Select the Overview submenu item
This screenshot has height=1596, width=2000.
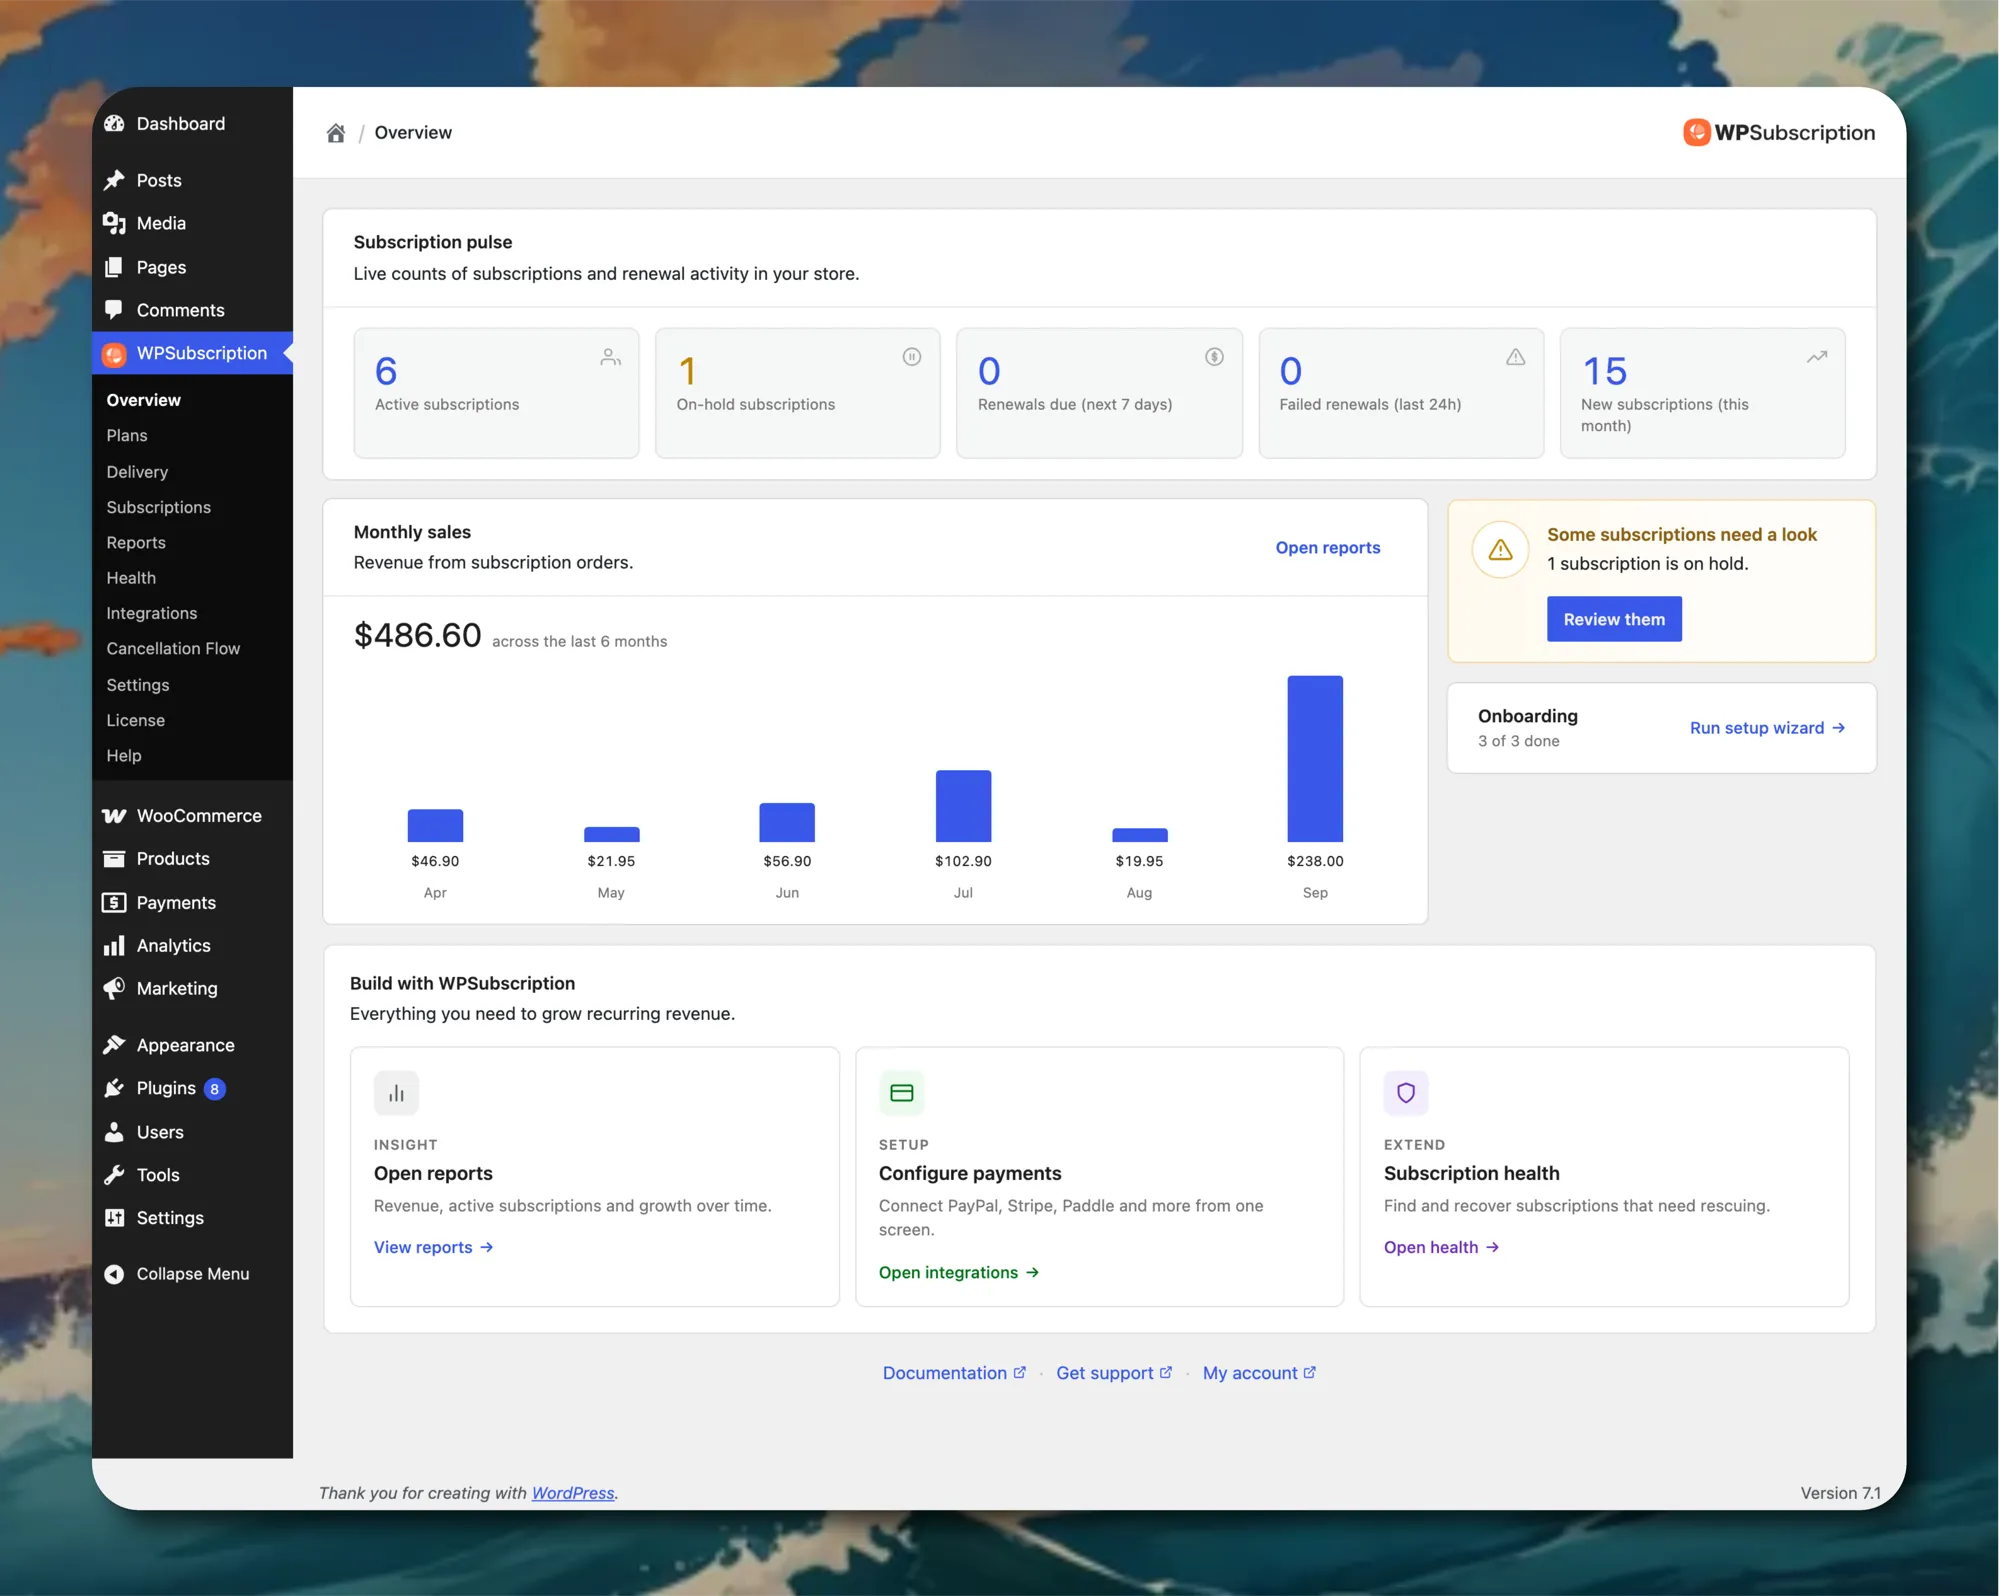144,400
